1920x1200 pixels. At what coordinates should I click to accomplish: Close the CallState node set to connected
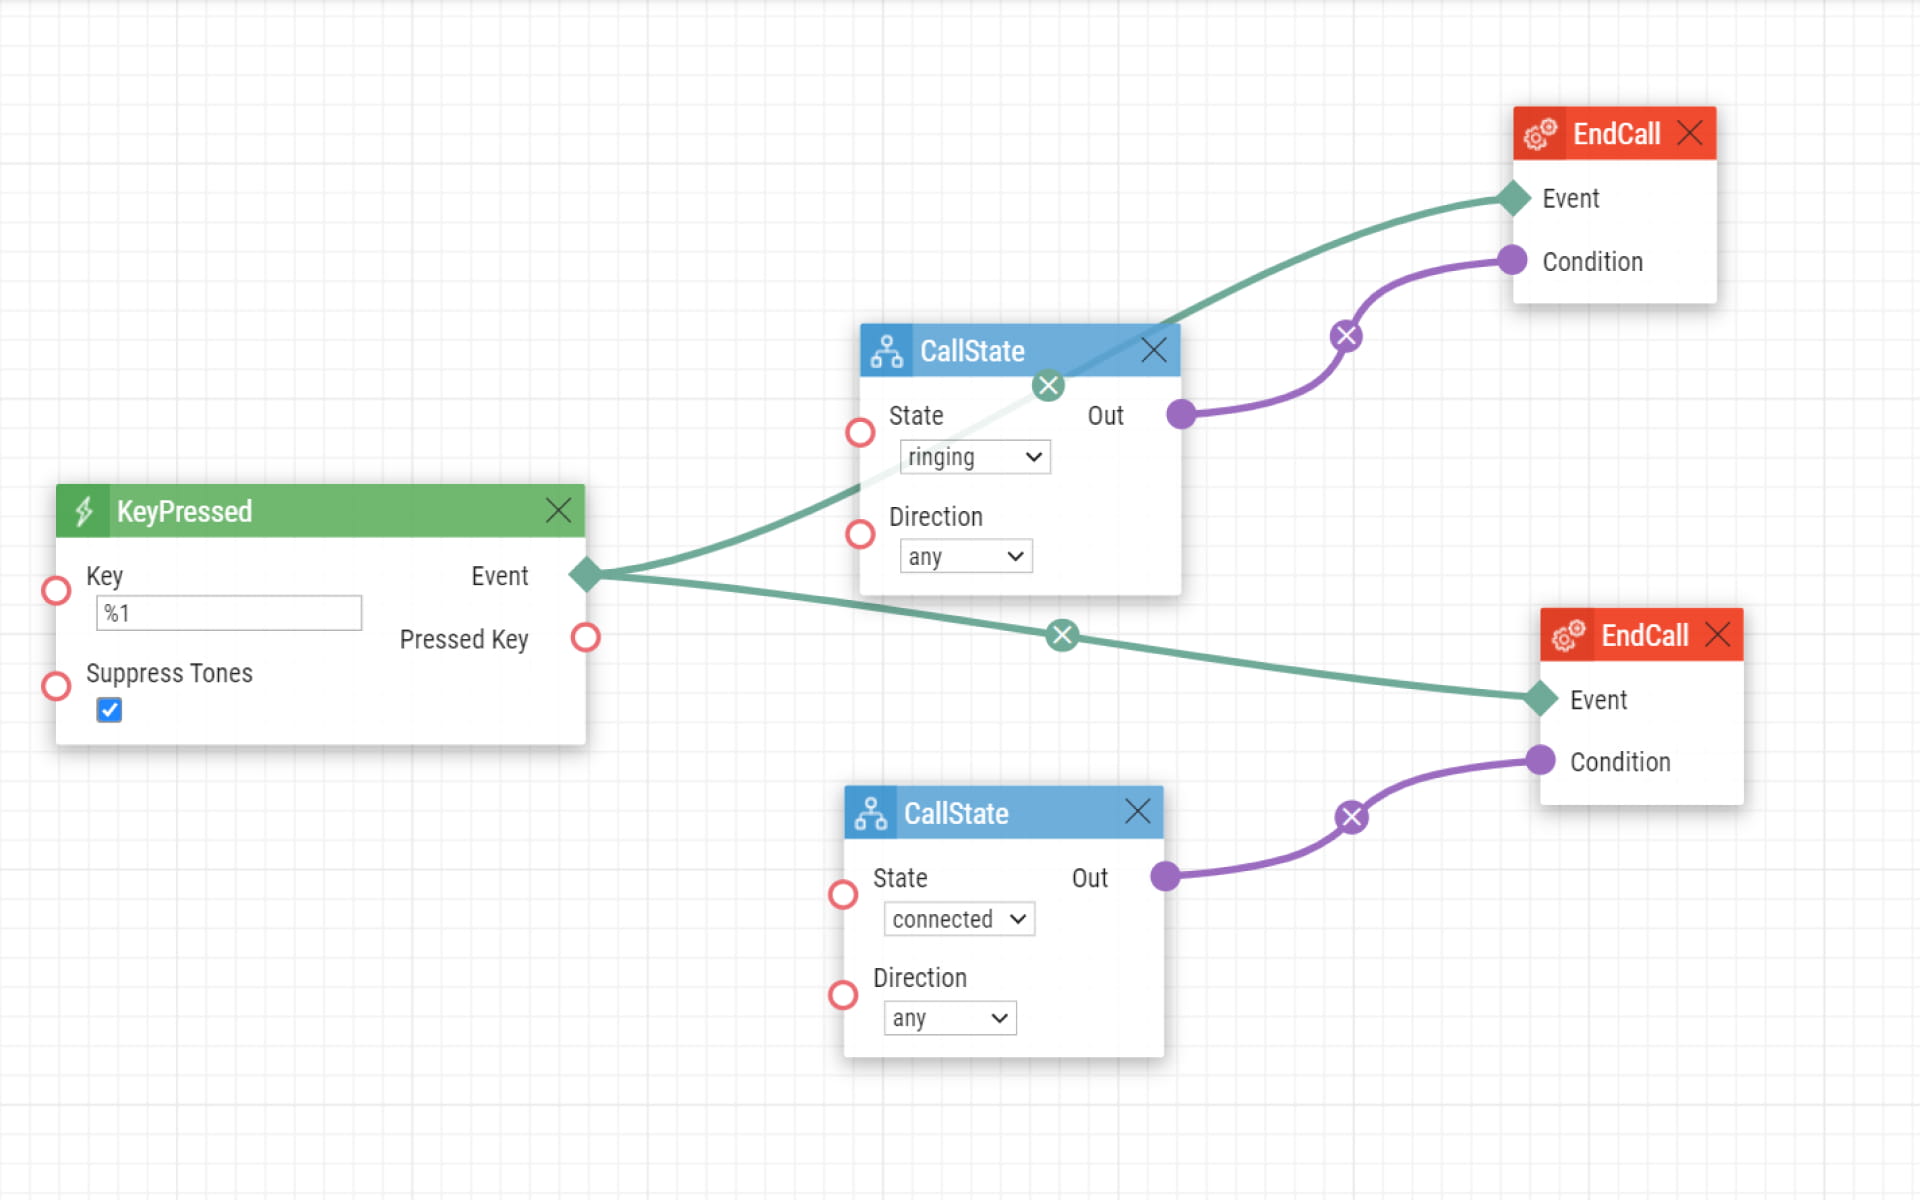click(x=1138, y=811)
